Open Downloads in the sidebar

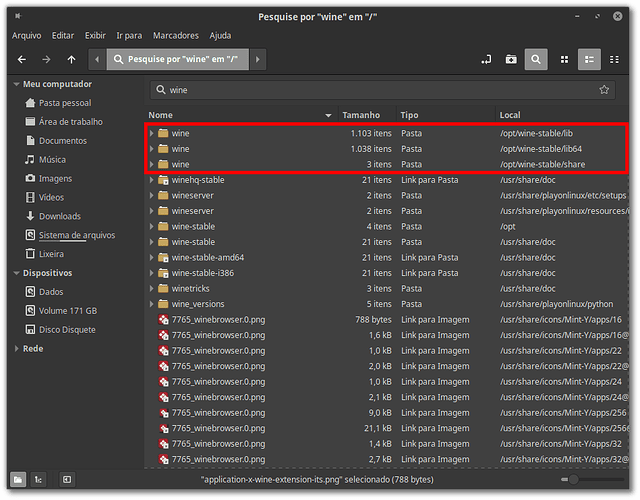pyautogui.click(x=60, y=216)
